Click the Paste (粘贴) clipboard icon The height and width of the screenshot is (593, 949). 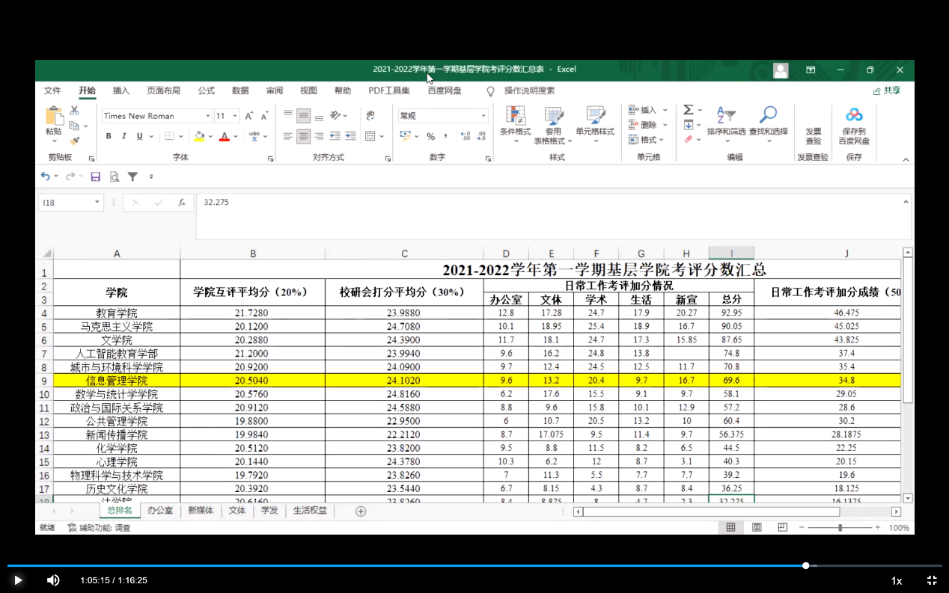(x=53, y=118)
